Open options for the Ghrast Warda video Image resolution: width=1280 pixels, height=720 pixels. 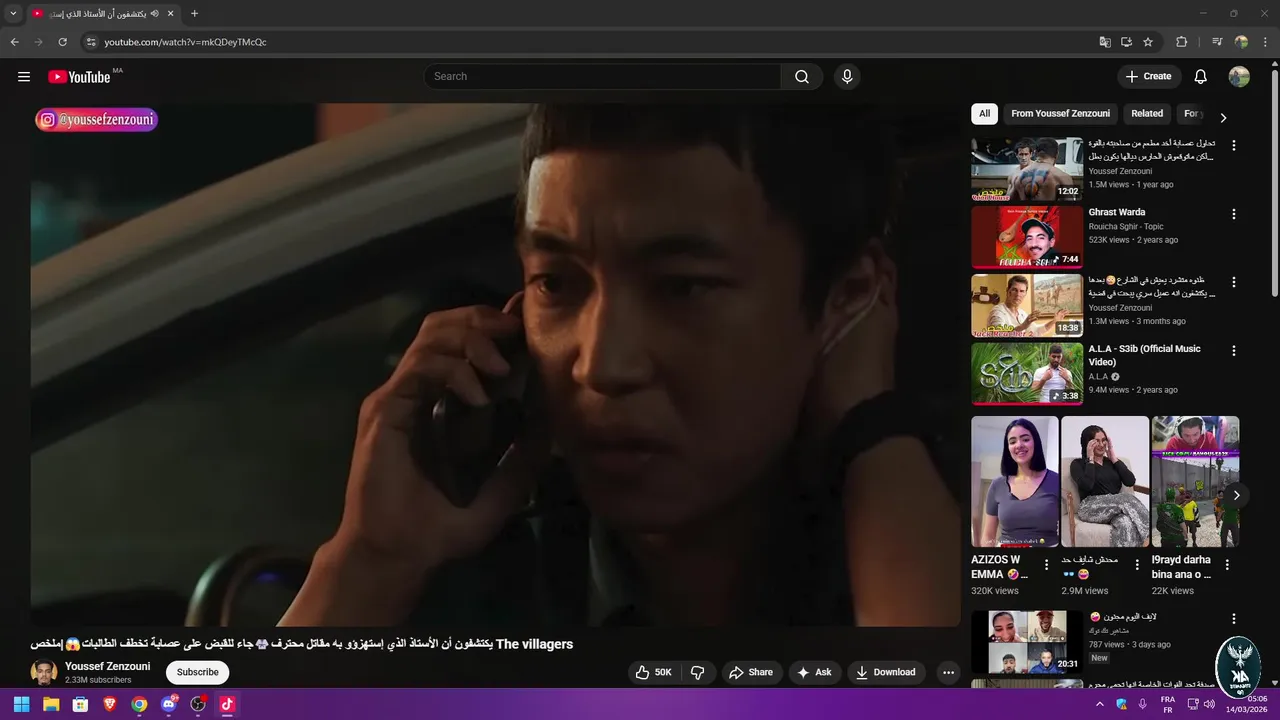point(1233,214)
